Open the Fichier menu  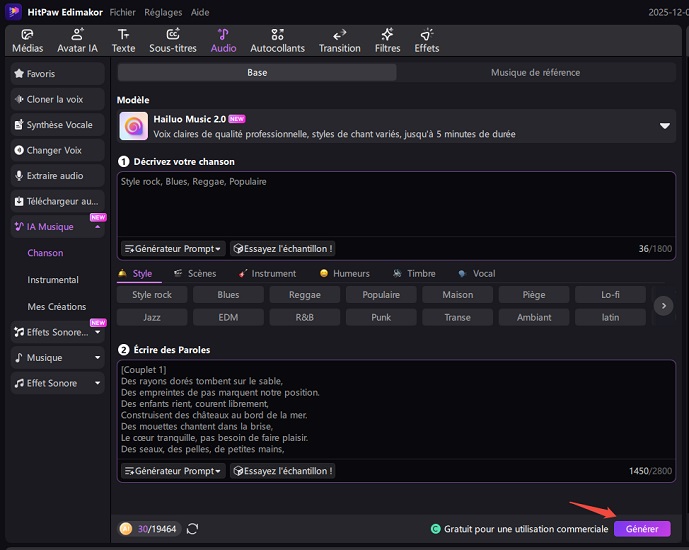pos(123,11)
